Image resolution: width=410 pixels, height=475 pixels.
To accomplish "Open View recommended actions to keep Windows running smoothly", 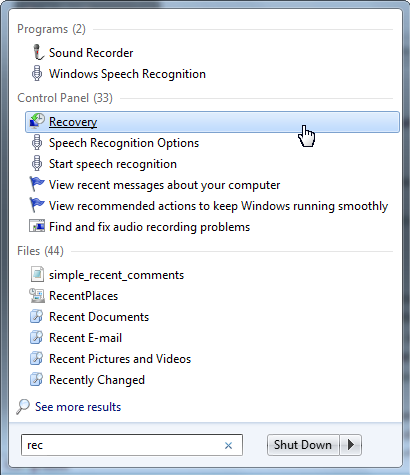I will point(218,206).
